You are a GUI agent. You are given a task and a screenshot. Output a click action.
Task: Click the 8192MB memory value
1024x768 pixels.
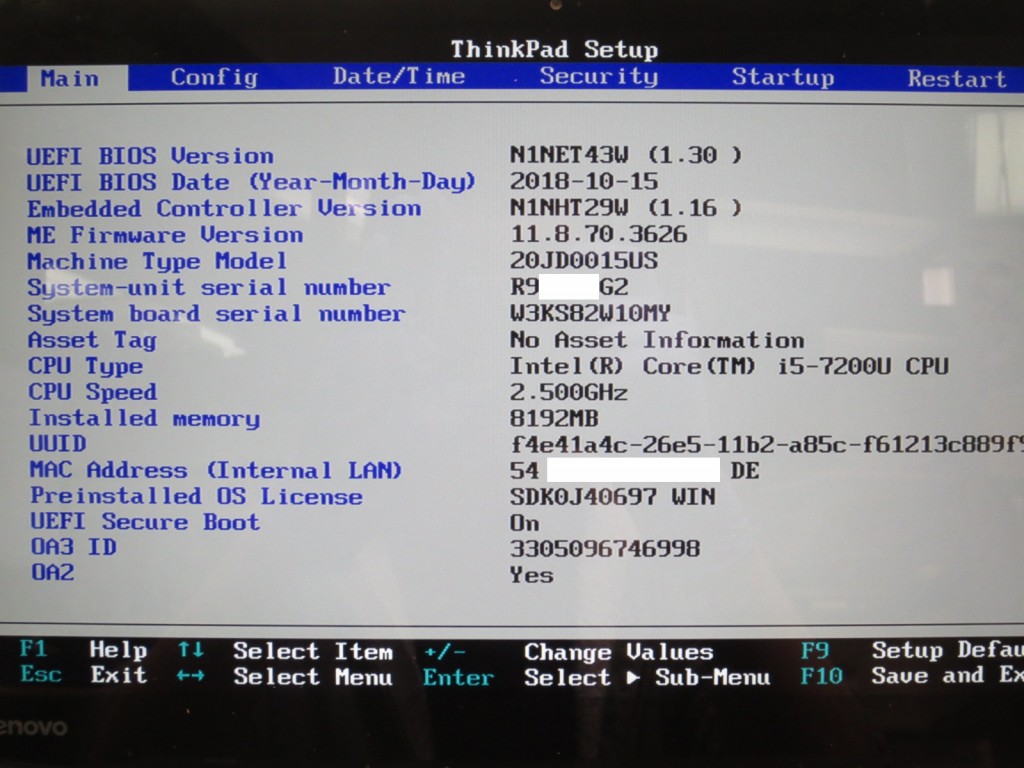point(554,418)
